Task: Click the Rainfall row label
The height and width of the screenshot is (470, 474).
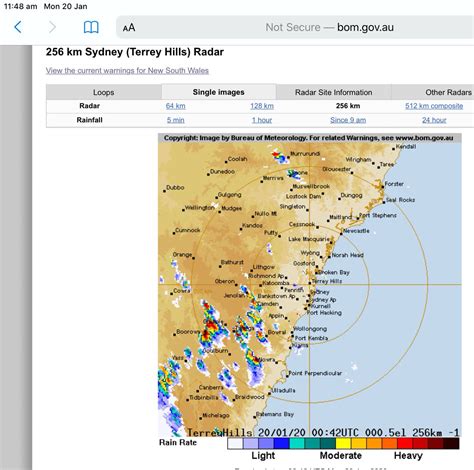Action: pyautogui.click(x=89, y=120)
